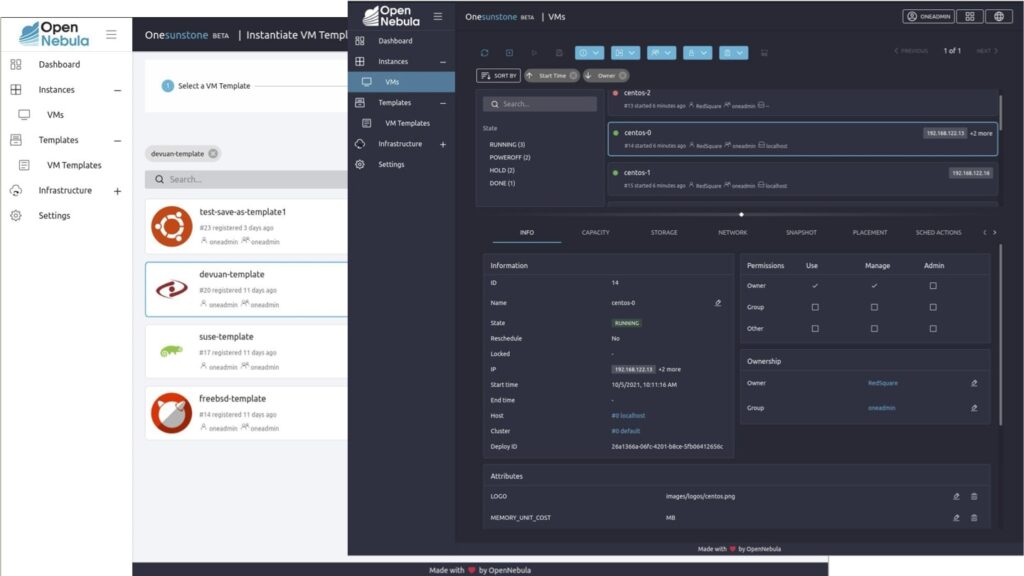Click the OpenNebula logo in the light window
The image size is (1024, 576).
[x=54, y=35]
